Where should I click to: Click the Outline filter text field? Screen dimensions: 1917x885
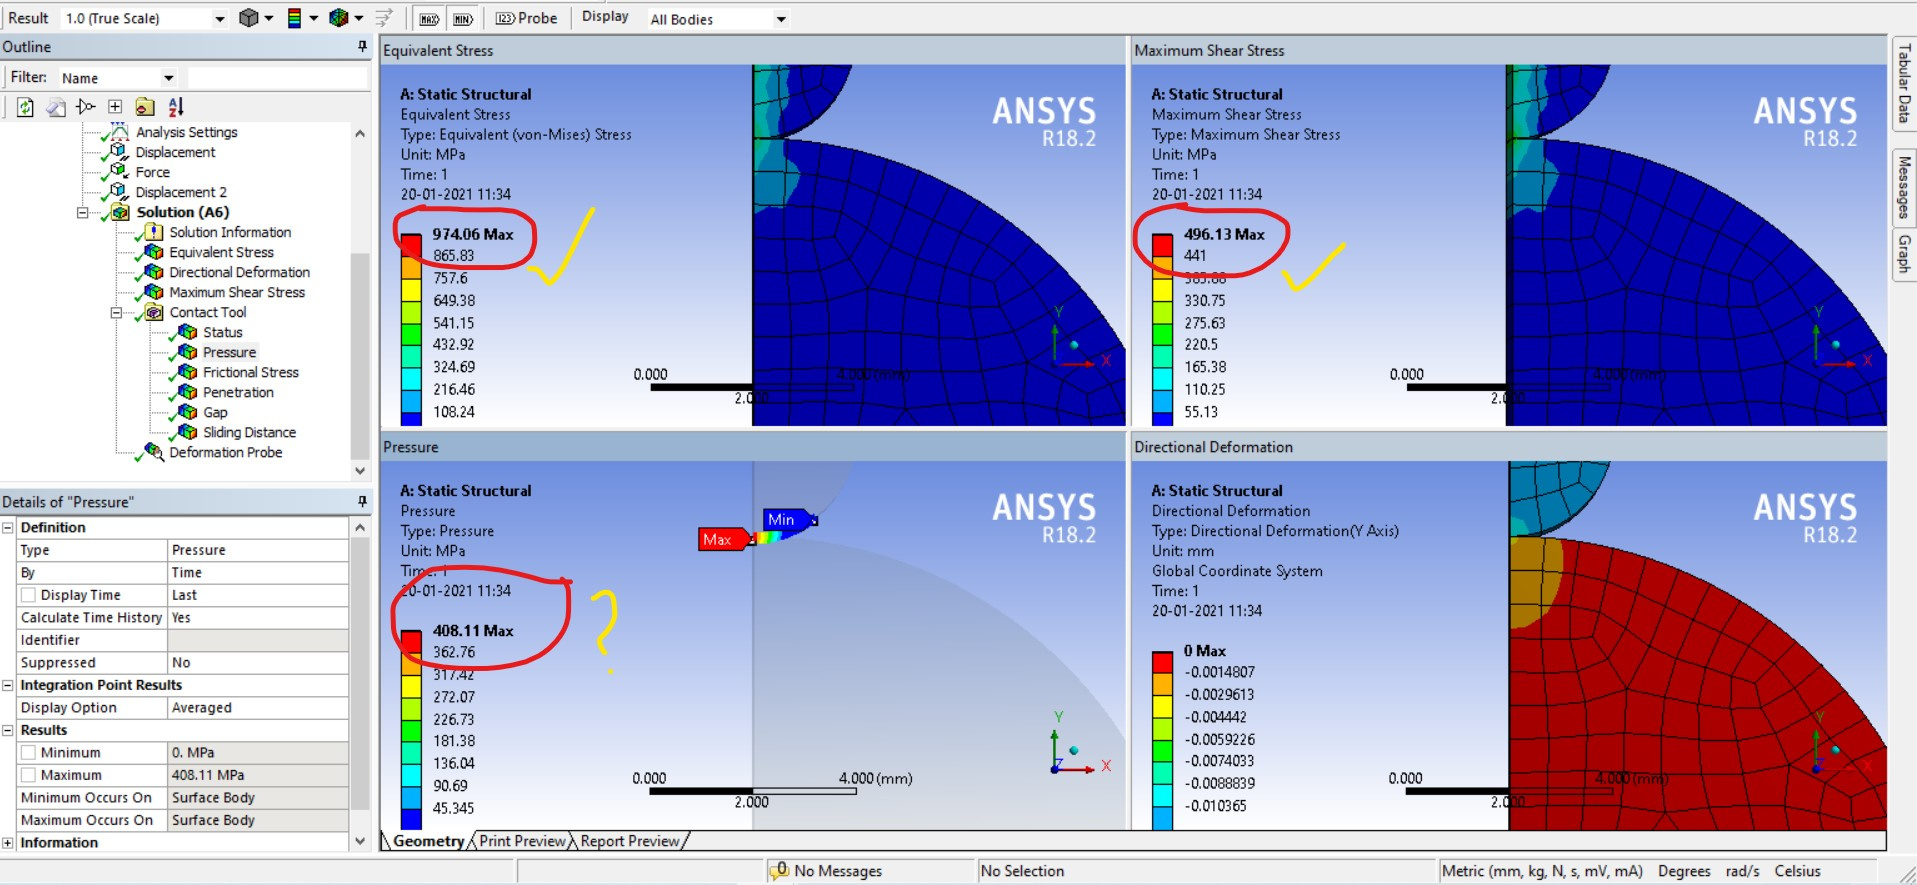click(x=277, y=78)
